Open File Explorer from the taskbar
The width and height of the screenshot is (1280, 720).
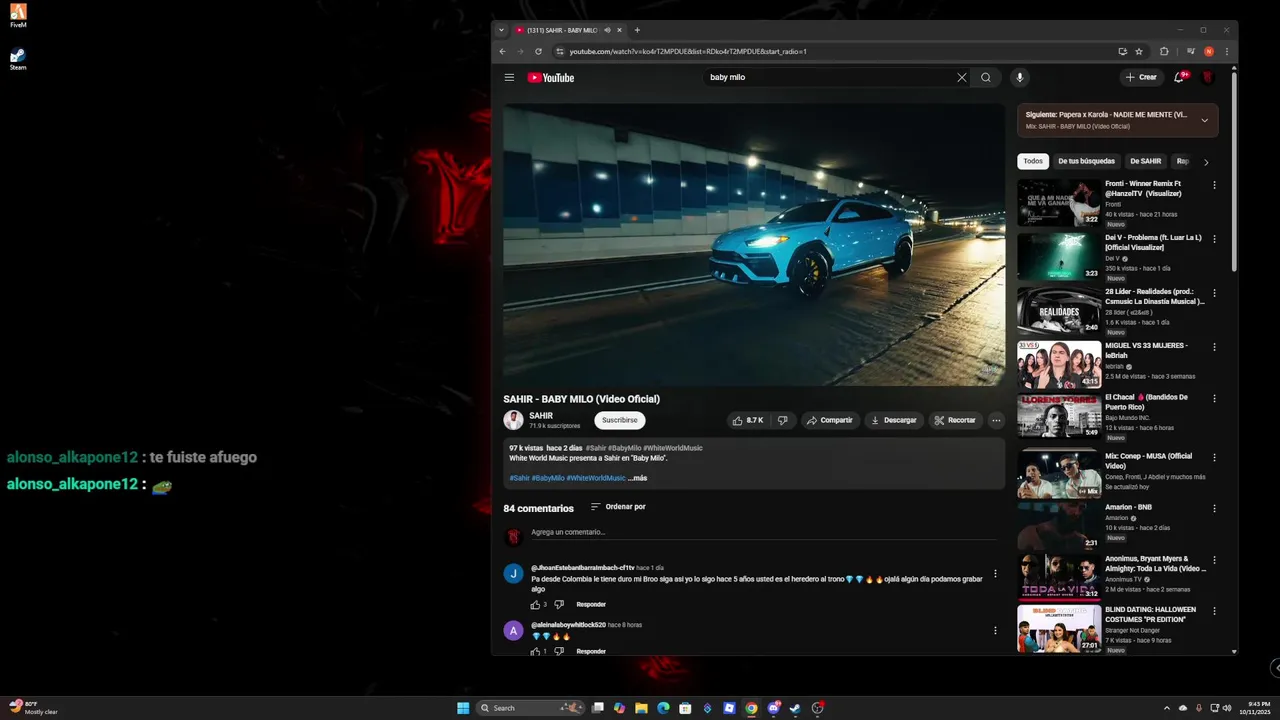(641, 708)
